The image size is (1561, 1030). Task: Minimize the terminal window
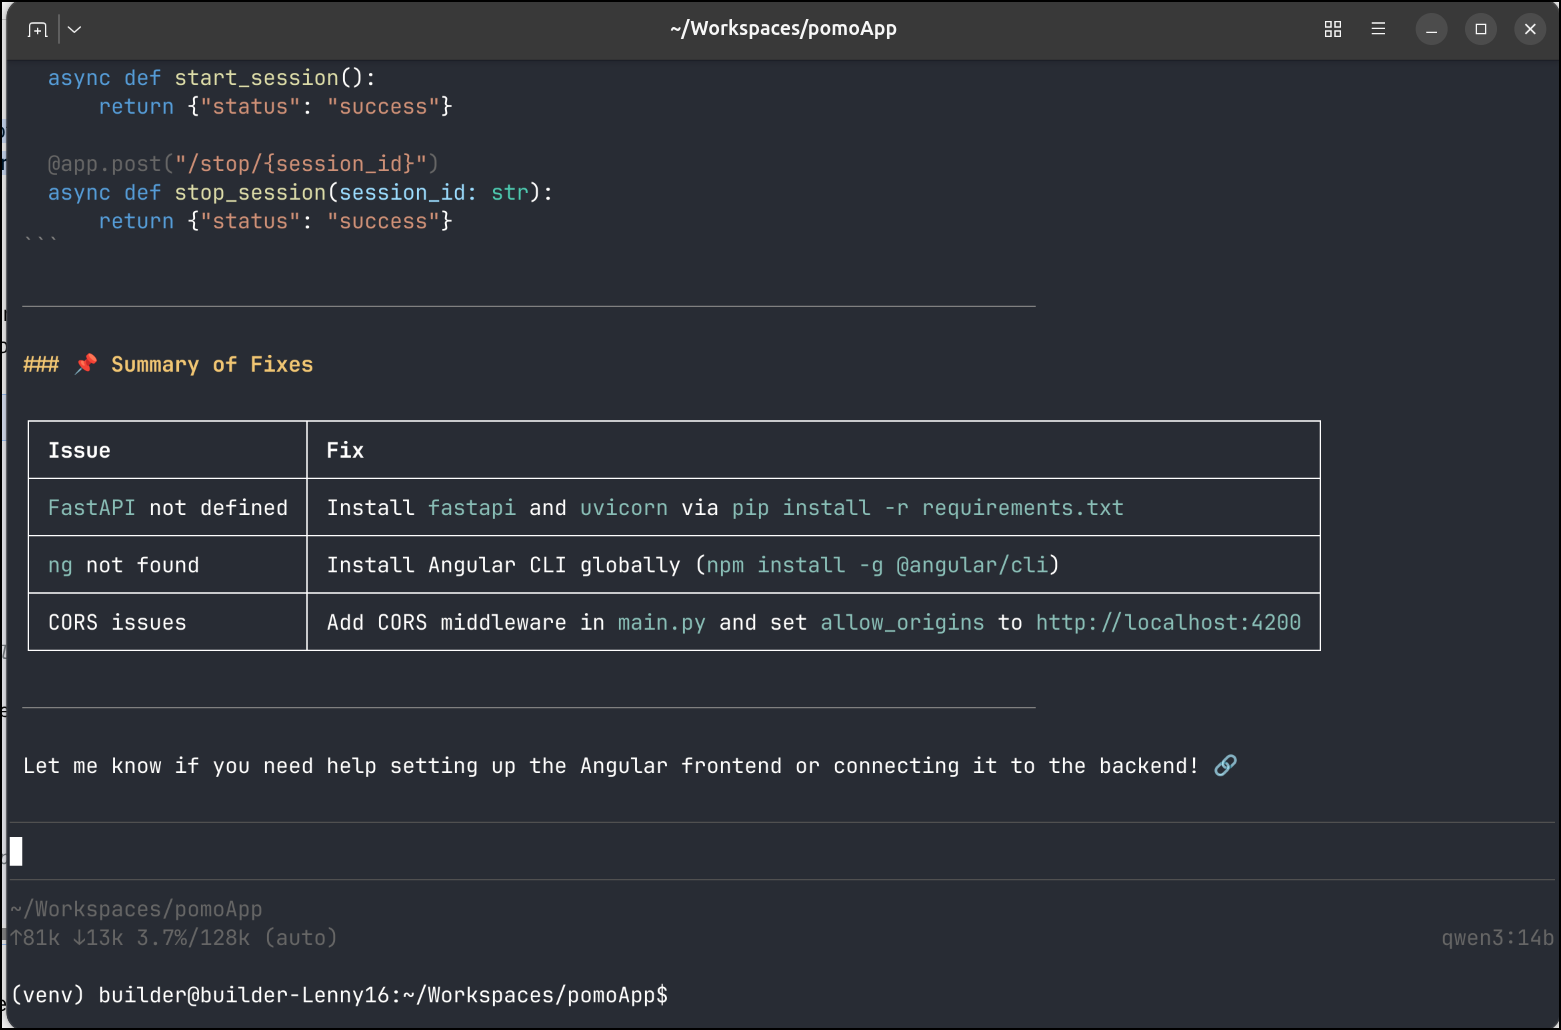(x=1431, y=29)
